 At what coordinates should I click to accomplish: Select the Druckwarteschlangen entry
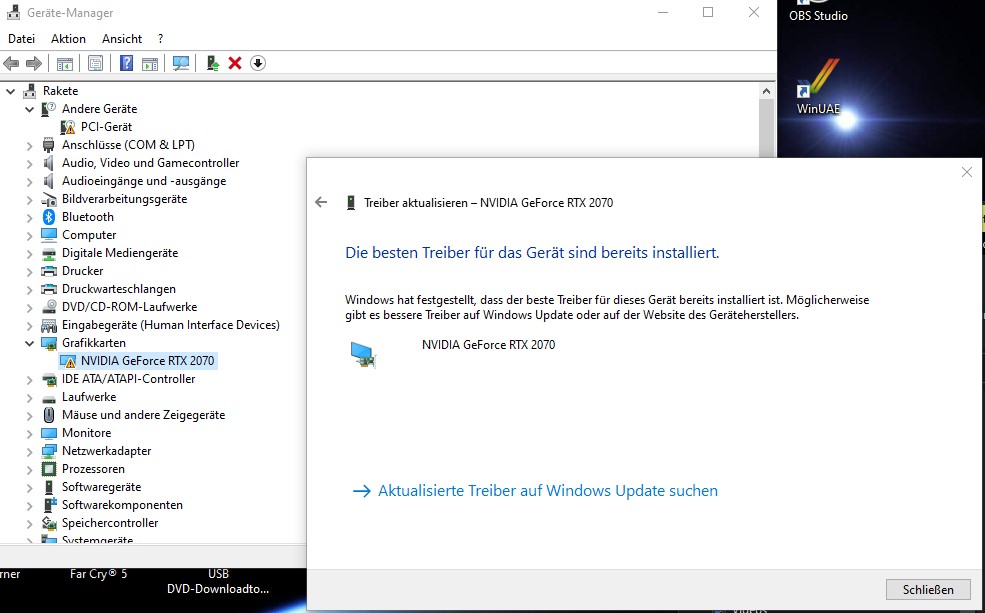119,289
